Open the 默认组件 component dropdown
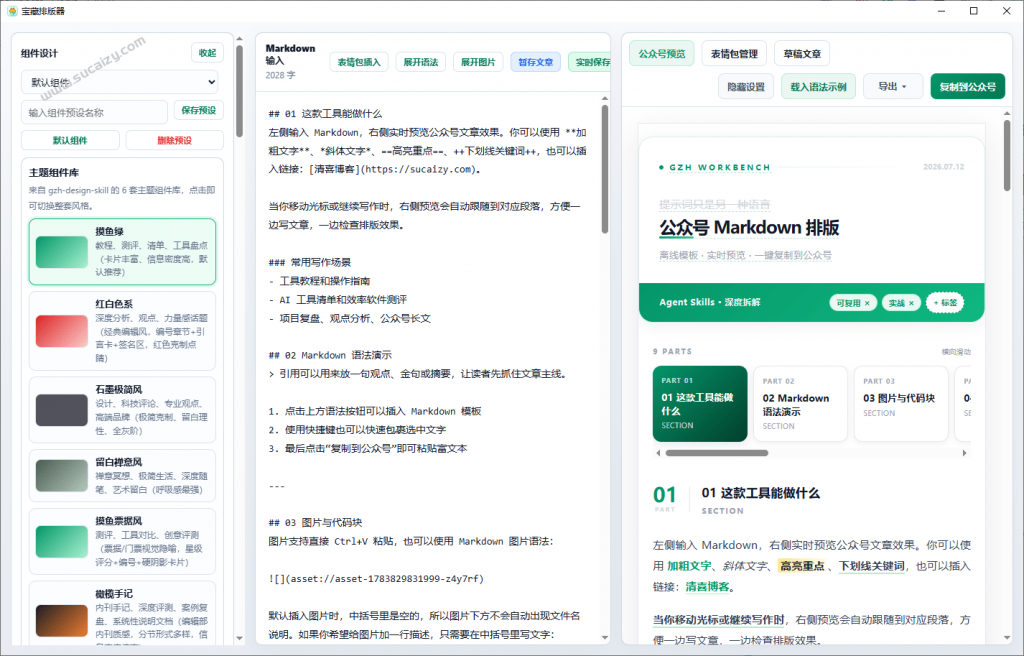 click(x=120, y=82)
